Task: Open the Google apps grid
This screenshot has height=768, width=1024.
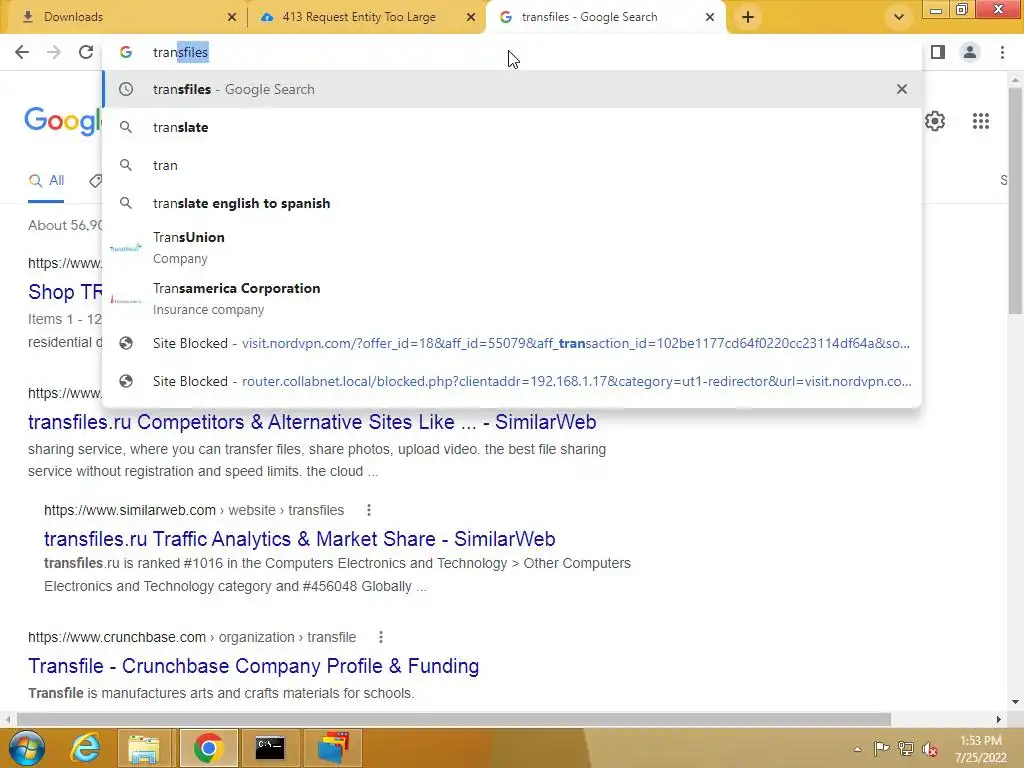Action: click(980, 121)
